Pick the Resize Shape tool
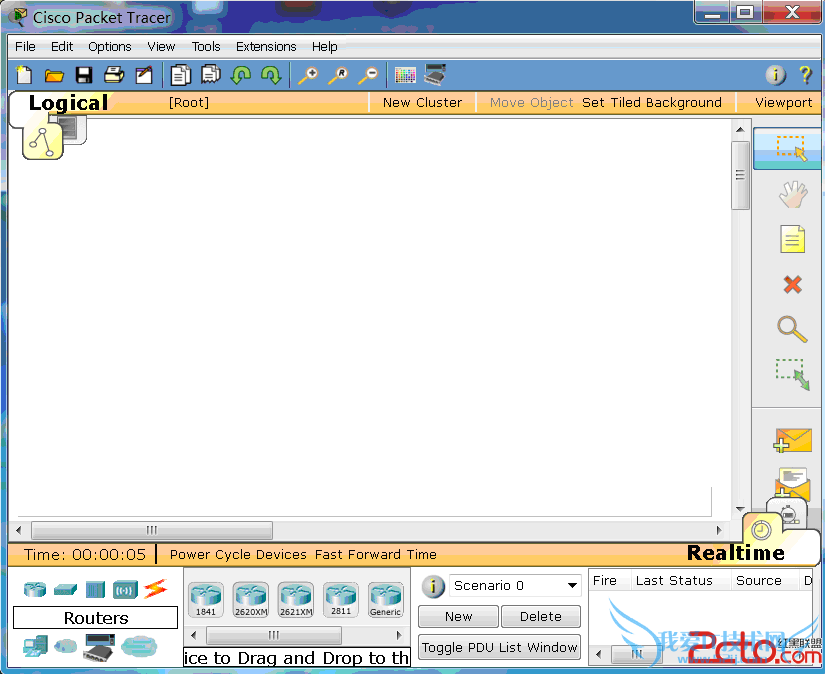 coord(792,374)
